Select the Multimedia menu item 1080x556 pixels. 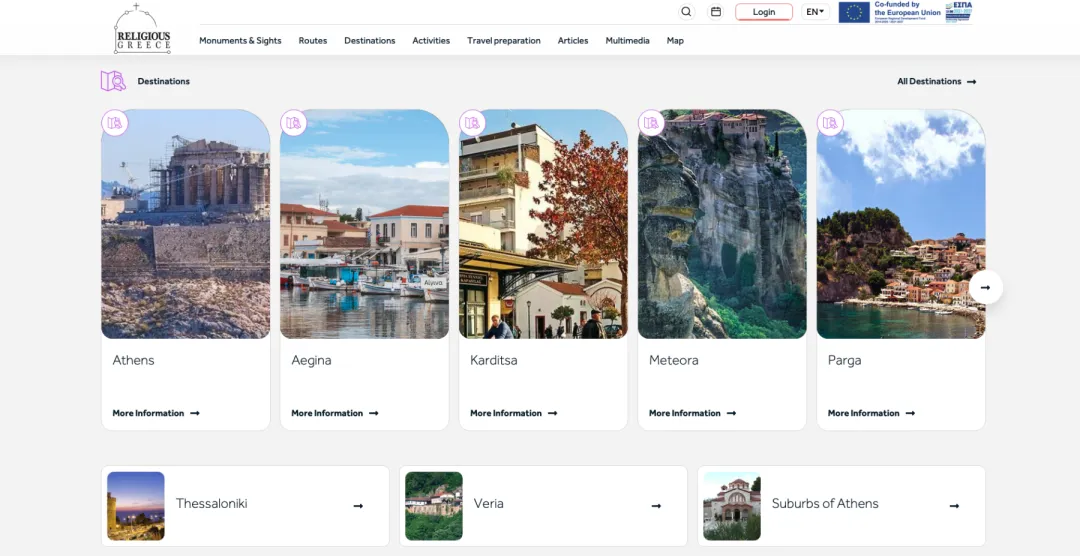pos(627,41)
